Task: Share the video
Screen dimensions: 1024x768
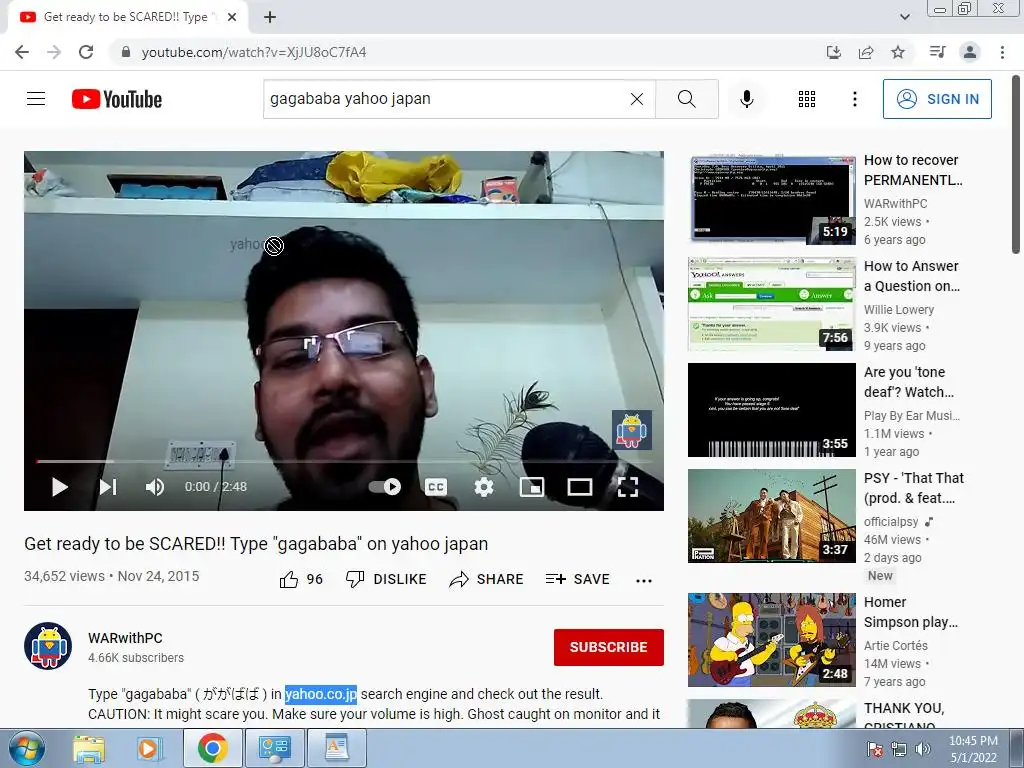Action: (487, 579)
